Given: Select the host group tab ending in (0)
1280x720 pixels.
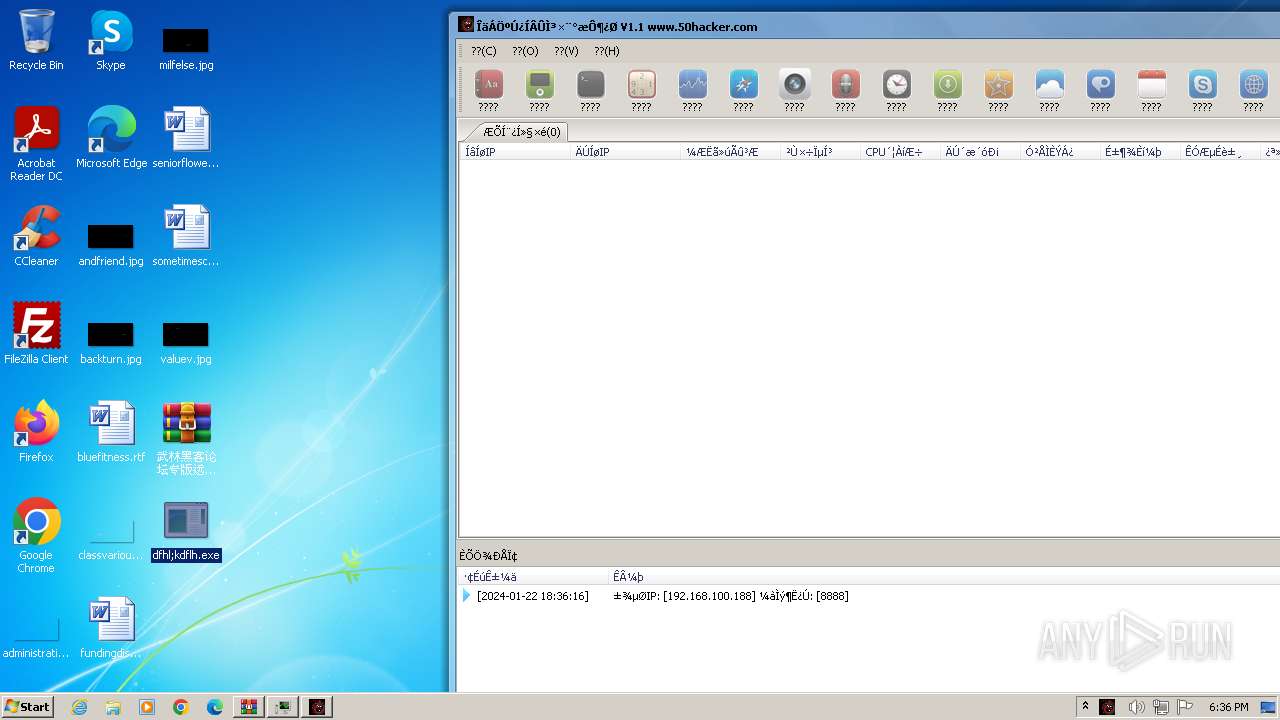Looking at the screenshot, I should point(521,131).
